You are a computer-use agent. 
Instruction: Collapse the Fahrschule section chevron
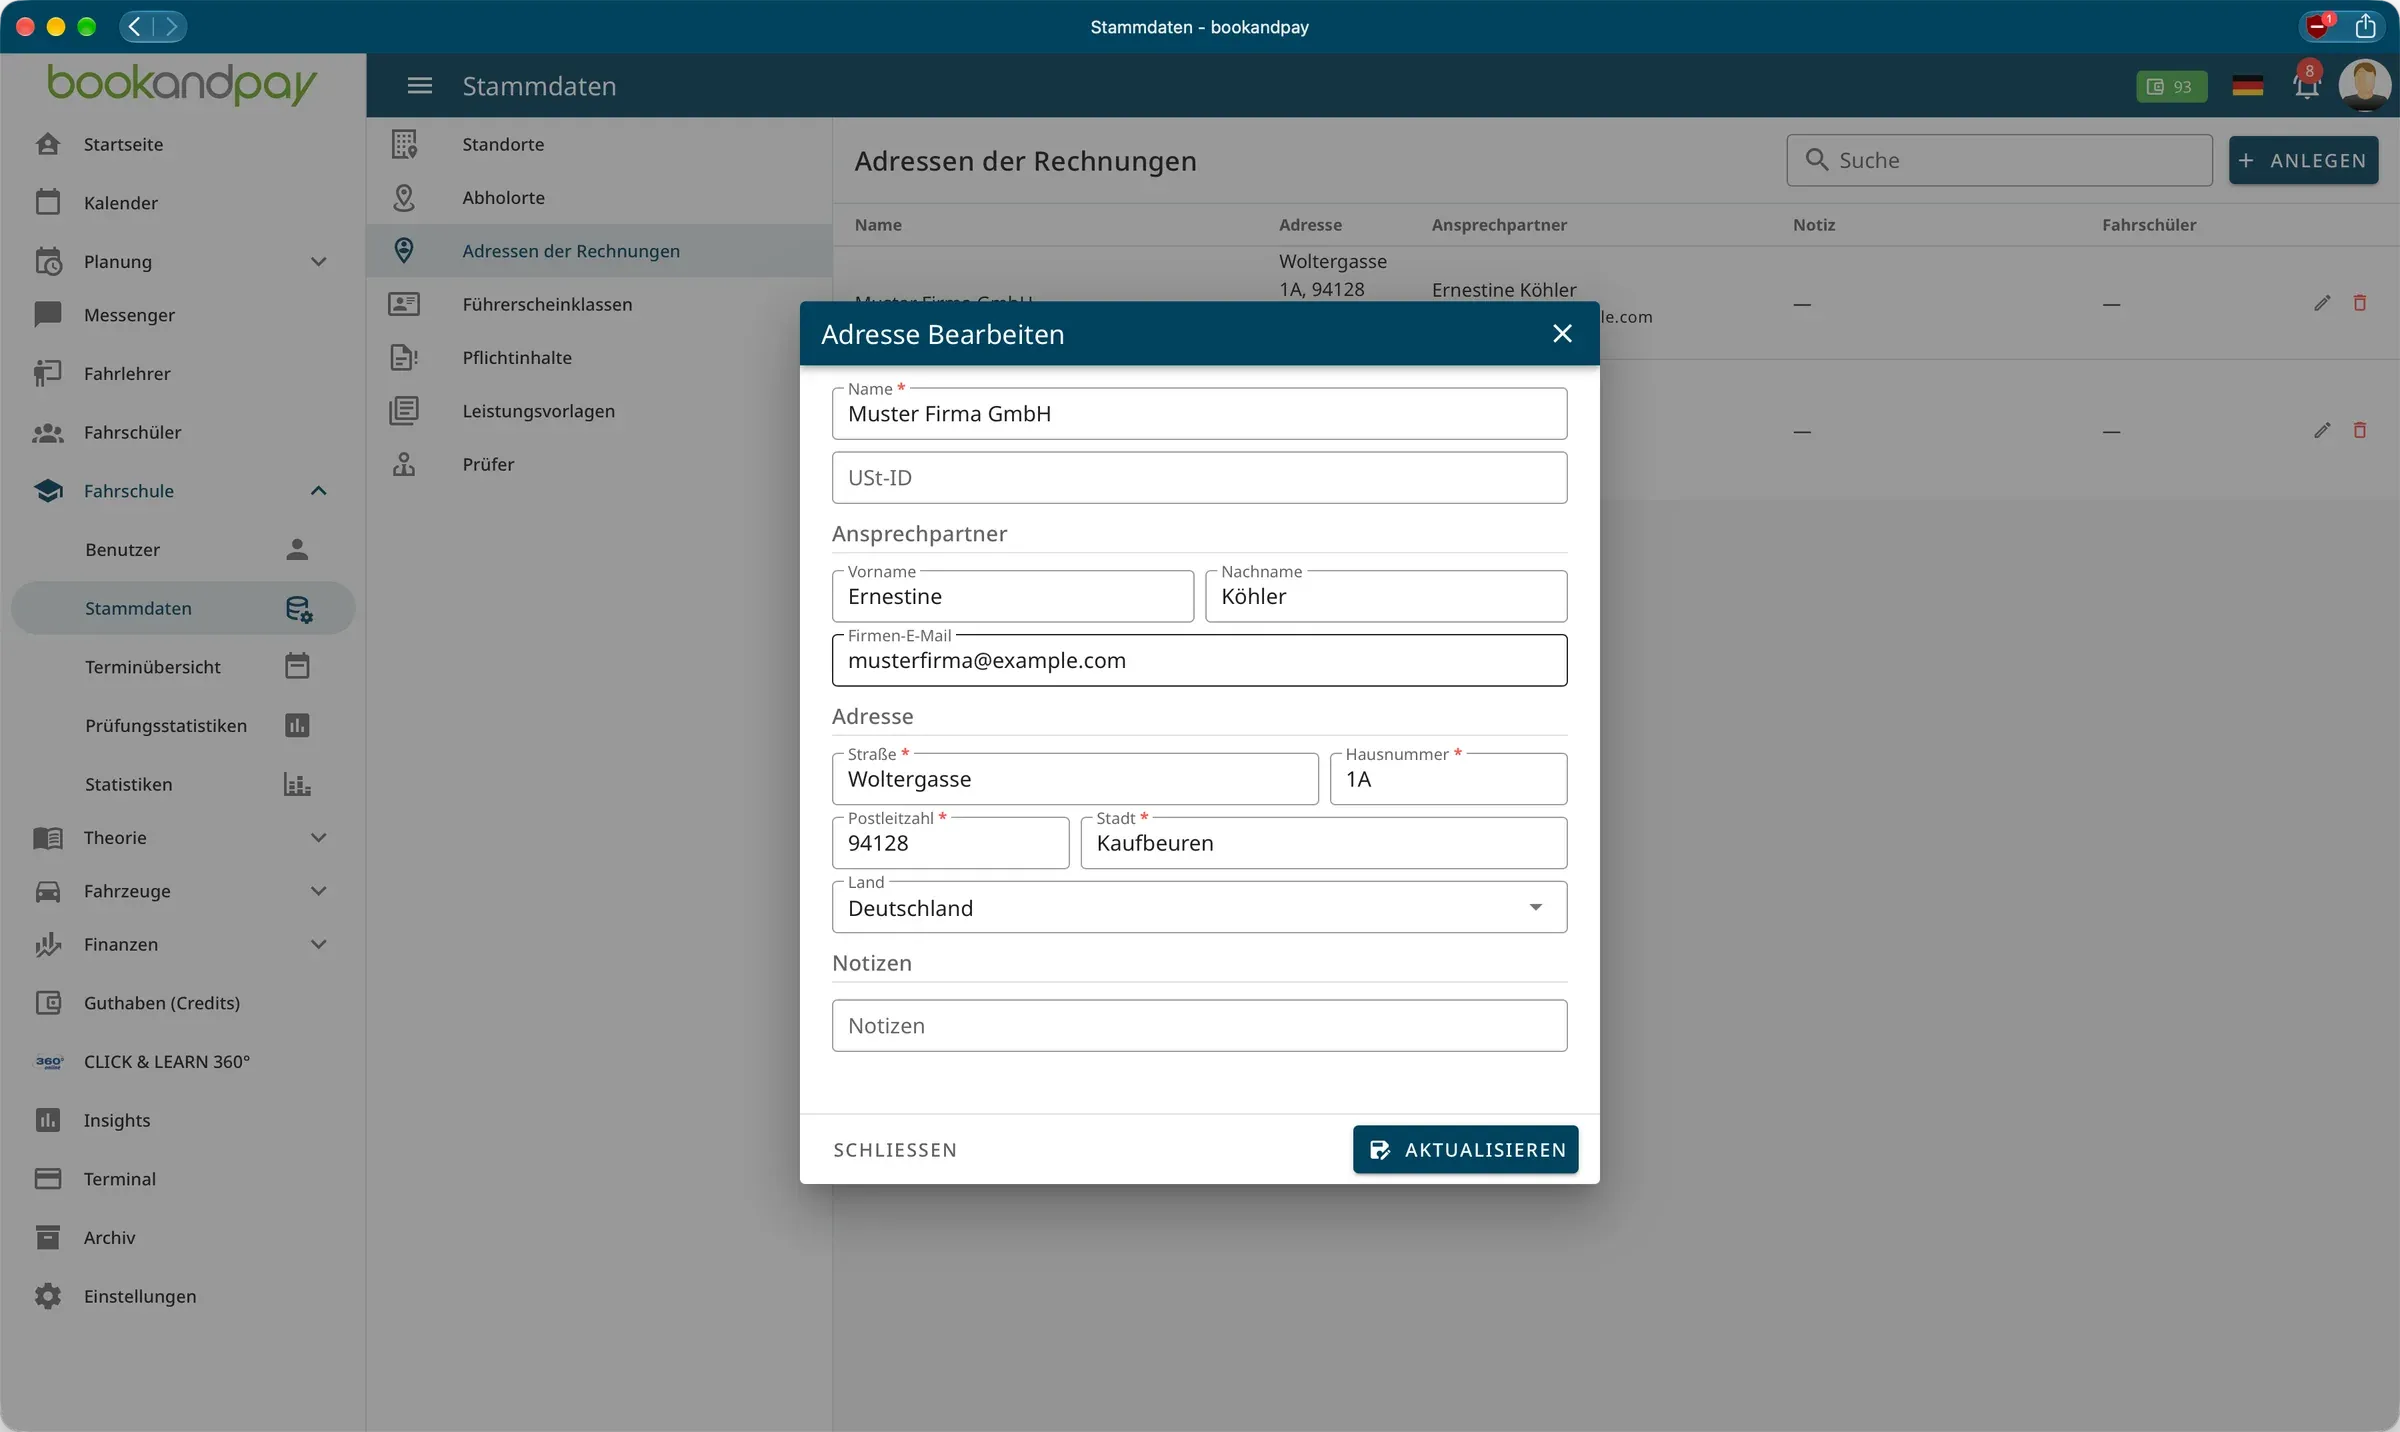pos(319,491)
